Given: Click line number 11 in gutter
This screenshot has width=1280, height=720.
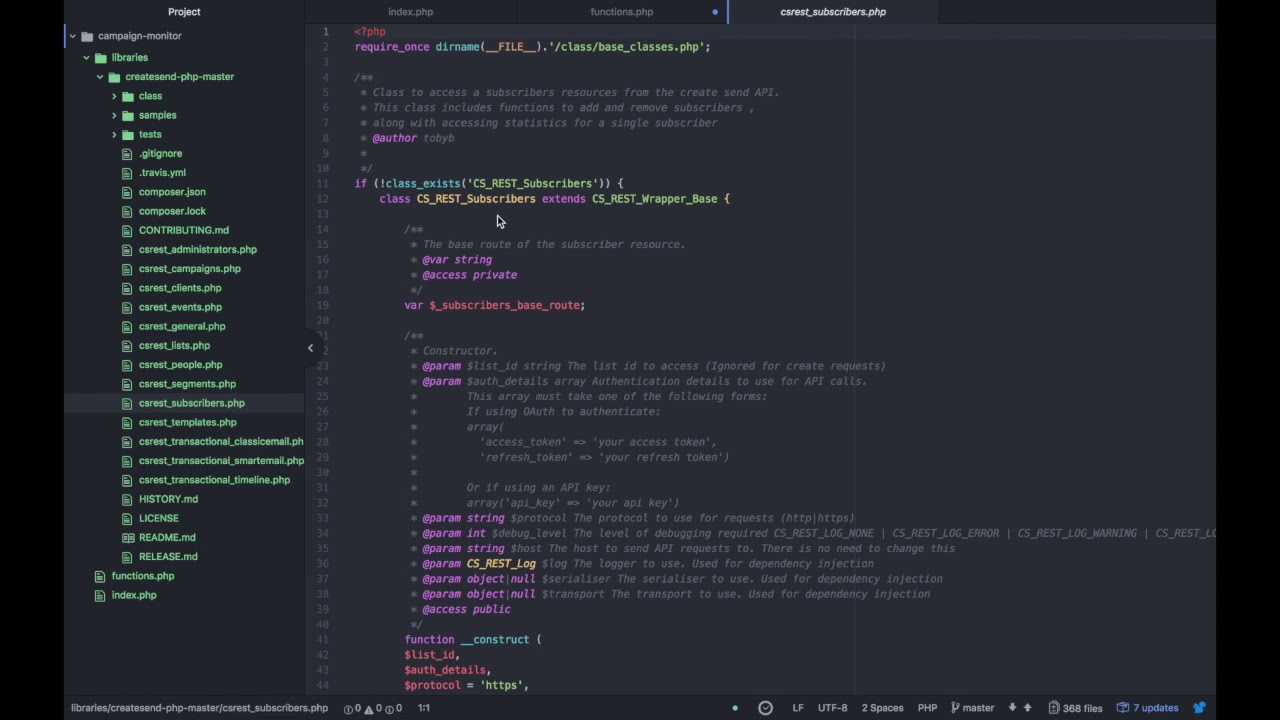Looking at the screenshot, I should coord(322,184).
